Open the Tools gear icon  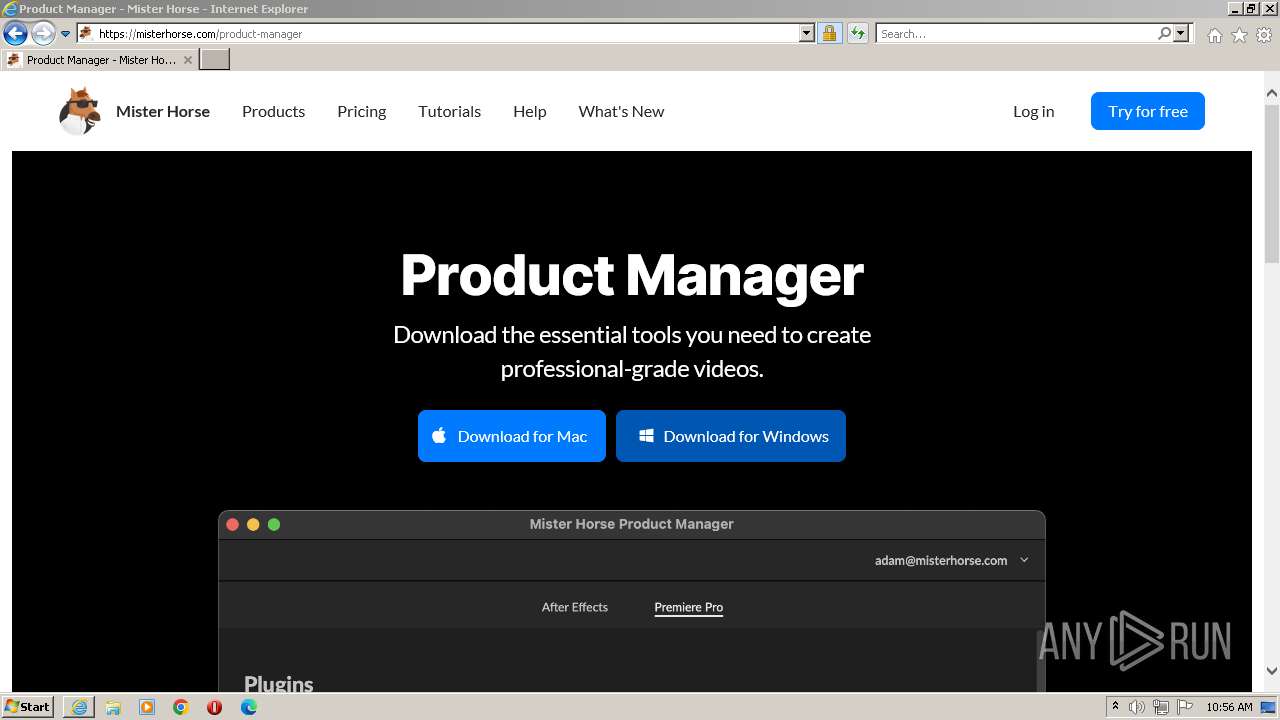point(1264,35)
